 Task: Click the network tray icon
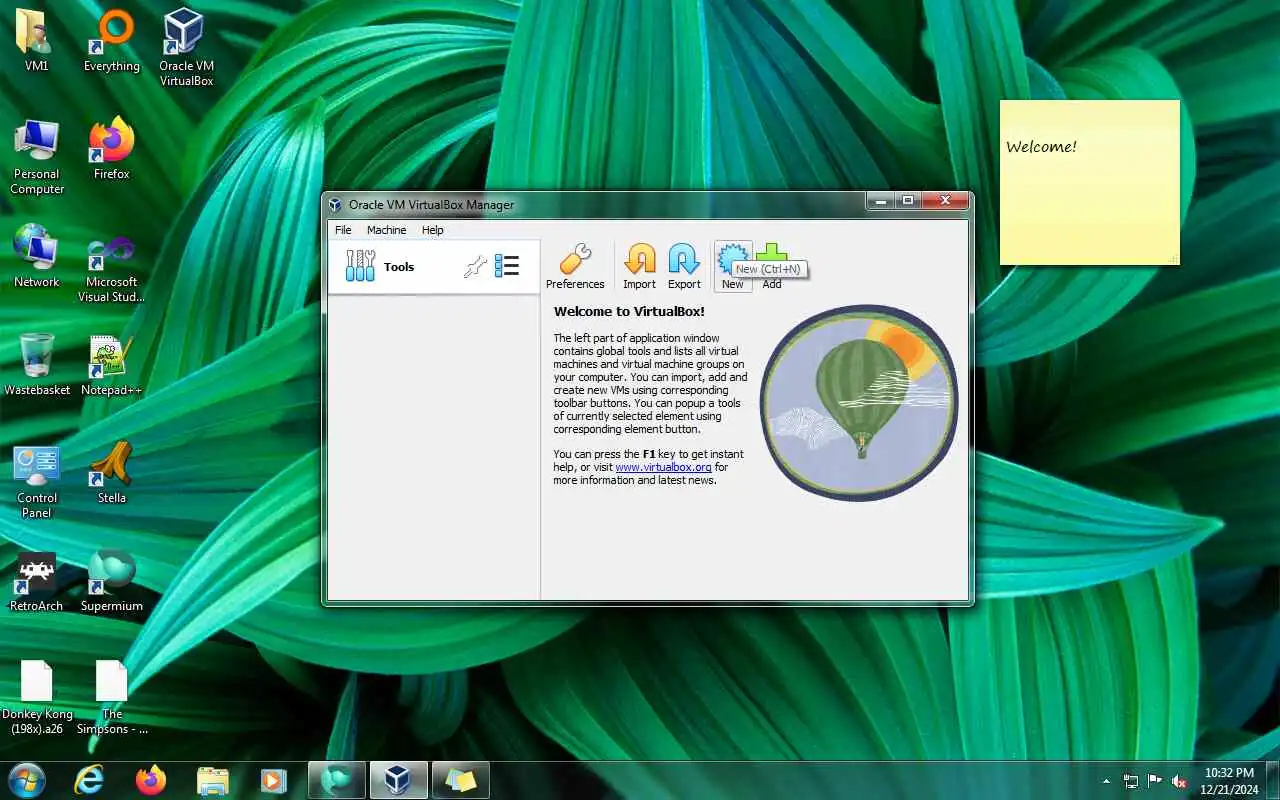[x=1131, y=781]
